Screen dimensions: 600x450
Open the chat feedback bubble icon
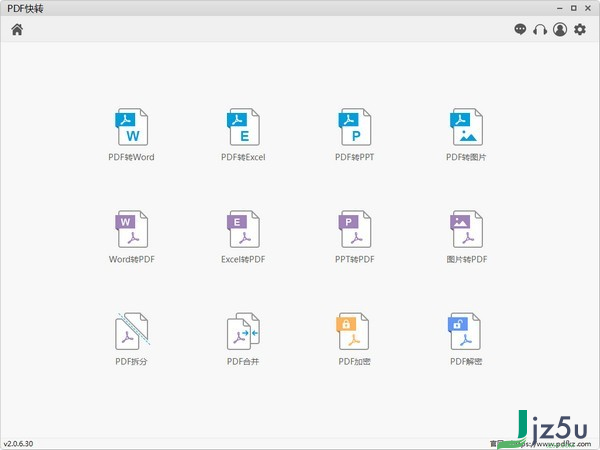[x=520, y=29]
